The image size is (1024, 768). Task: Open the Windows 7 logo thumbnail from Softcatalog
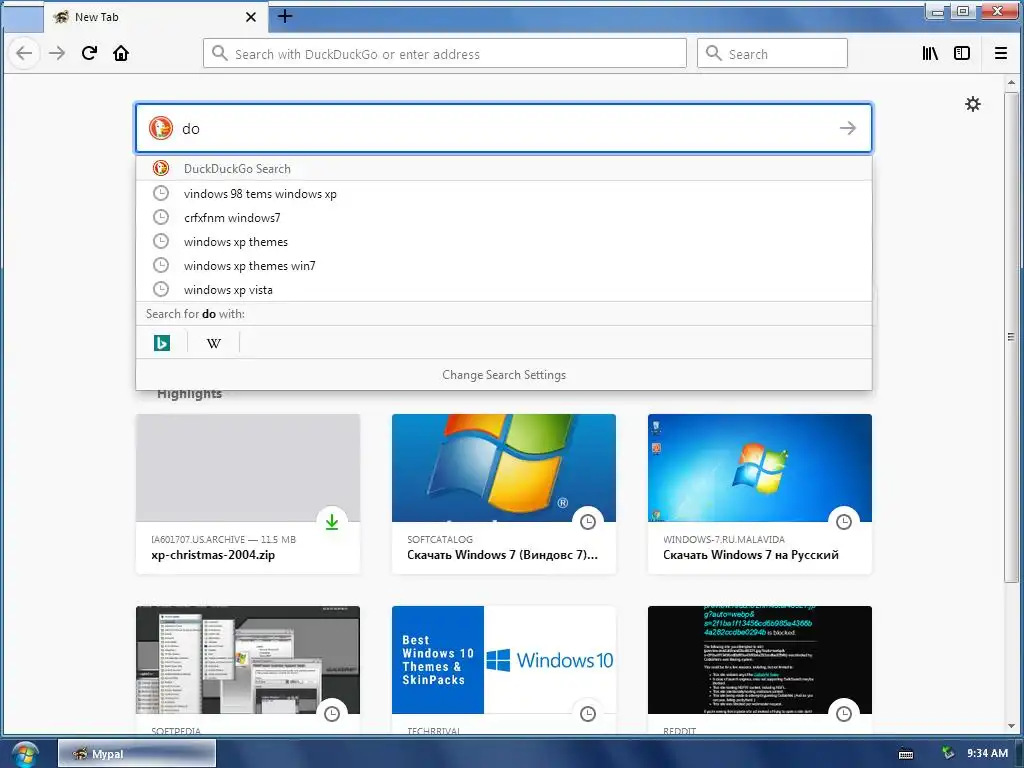coord(504,468)
